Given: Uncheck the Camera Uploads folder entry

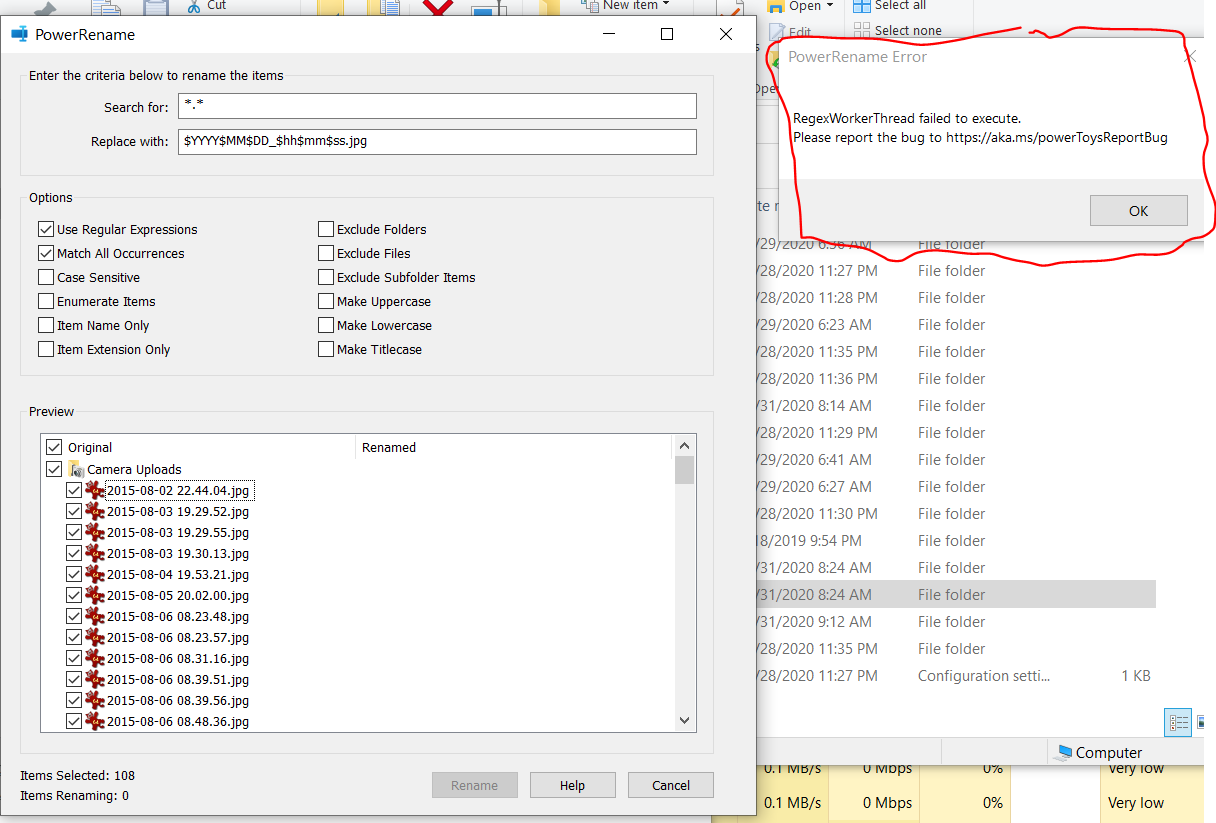Looking at the screenshot, I should tap(54, 468).
